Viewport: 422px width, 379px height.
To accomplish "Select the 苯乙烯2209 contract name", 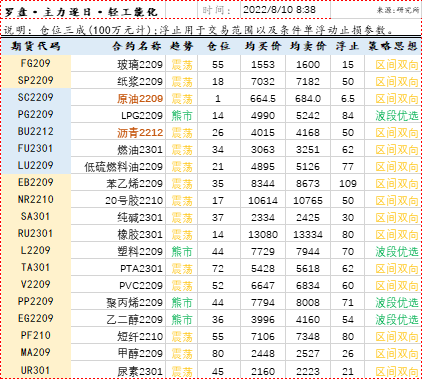I will (x=135, y=184).
